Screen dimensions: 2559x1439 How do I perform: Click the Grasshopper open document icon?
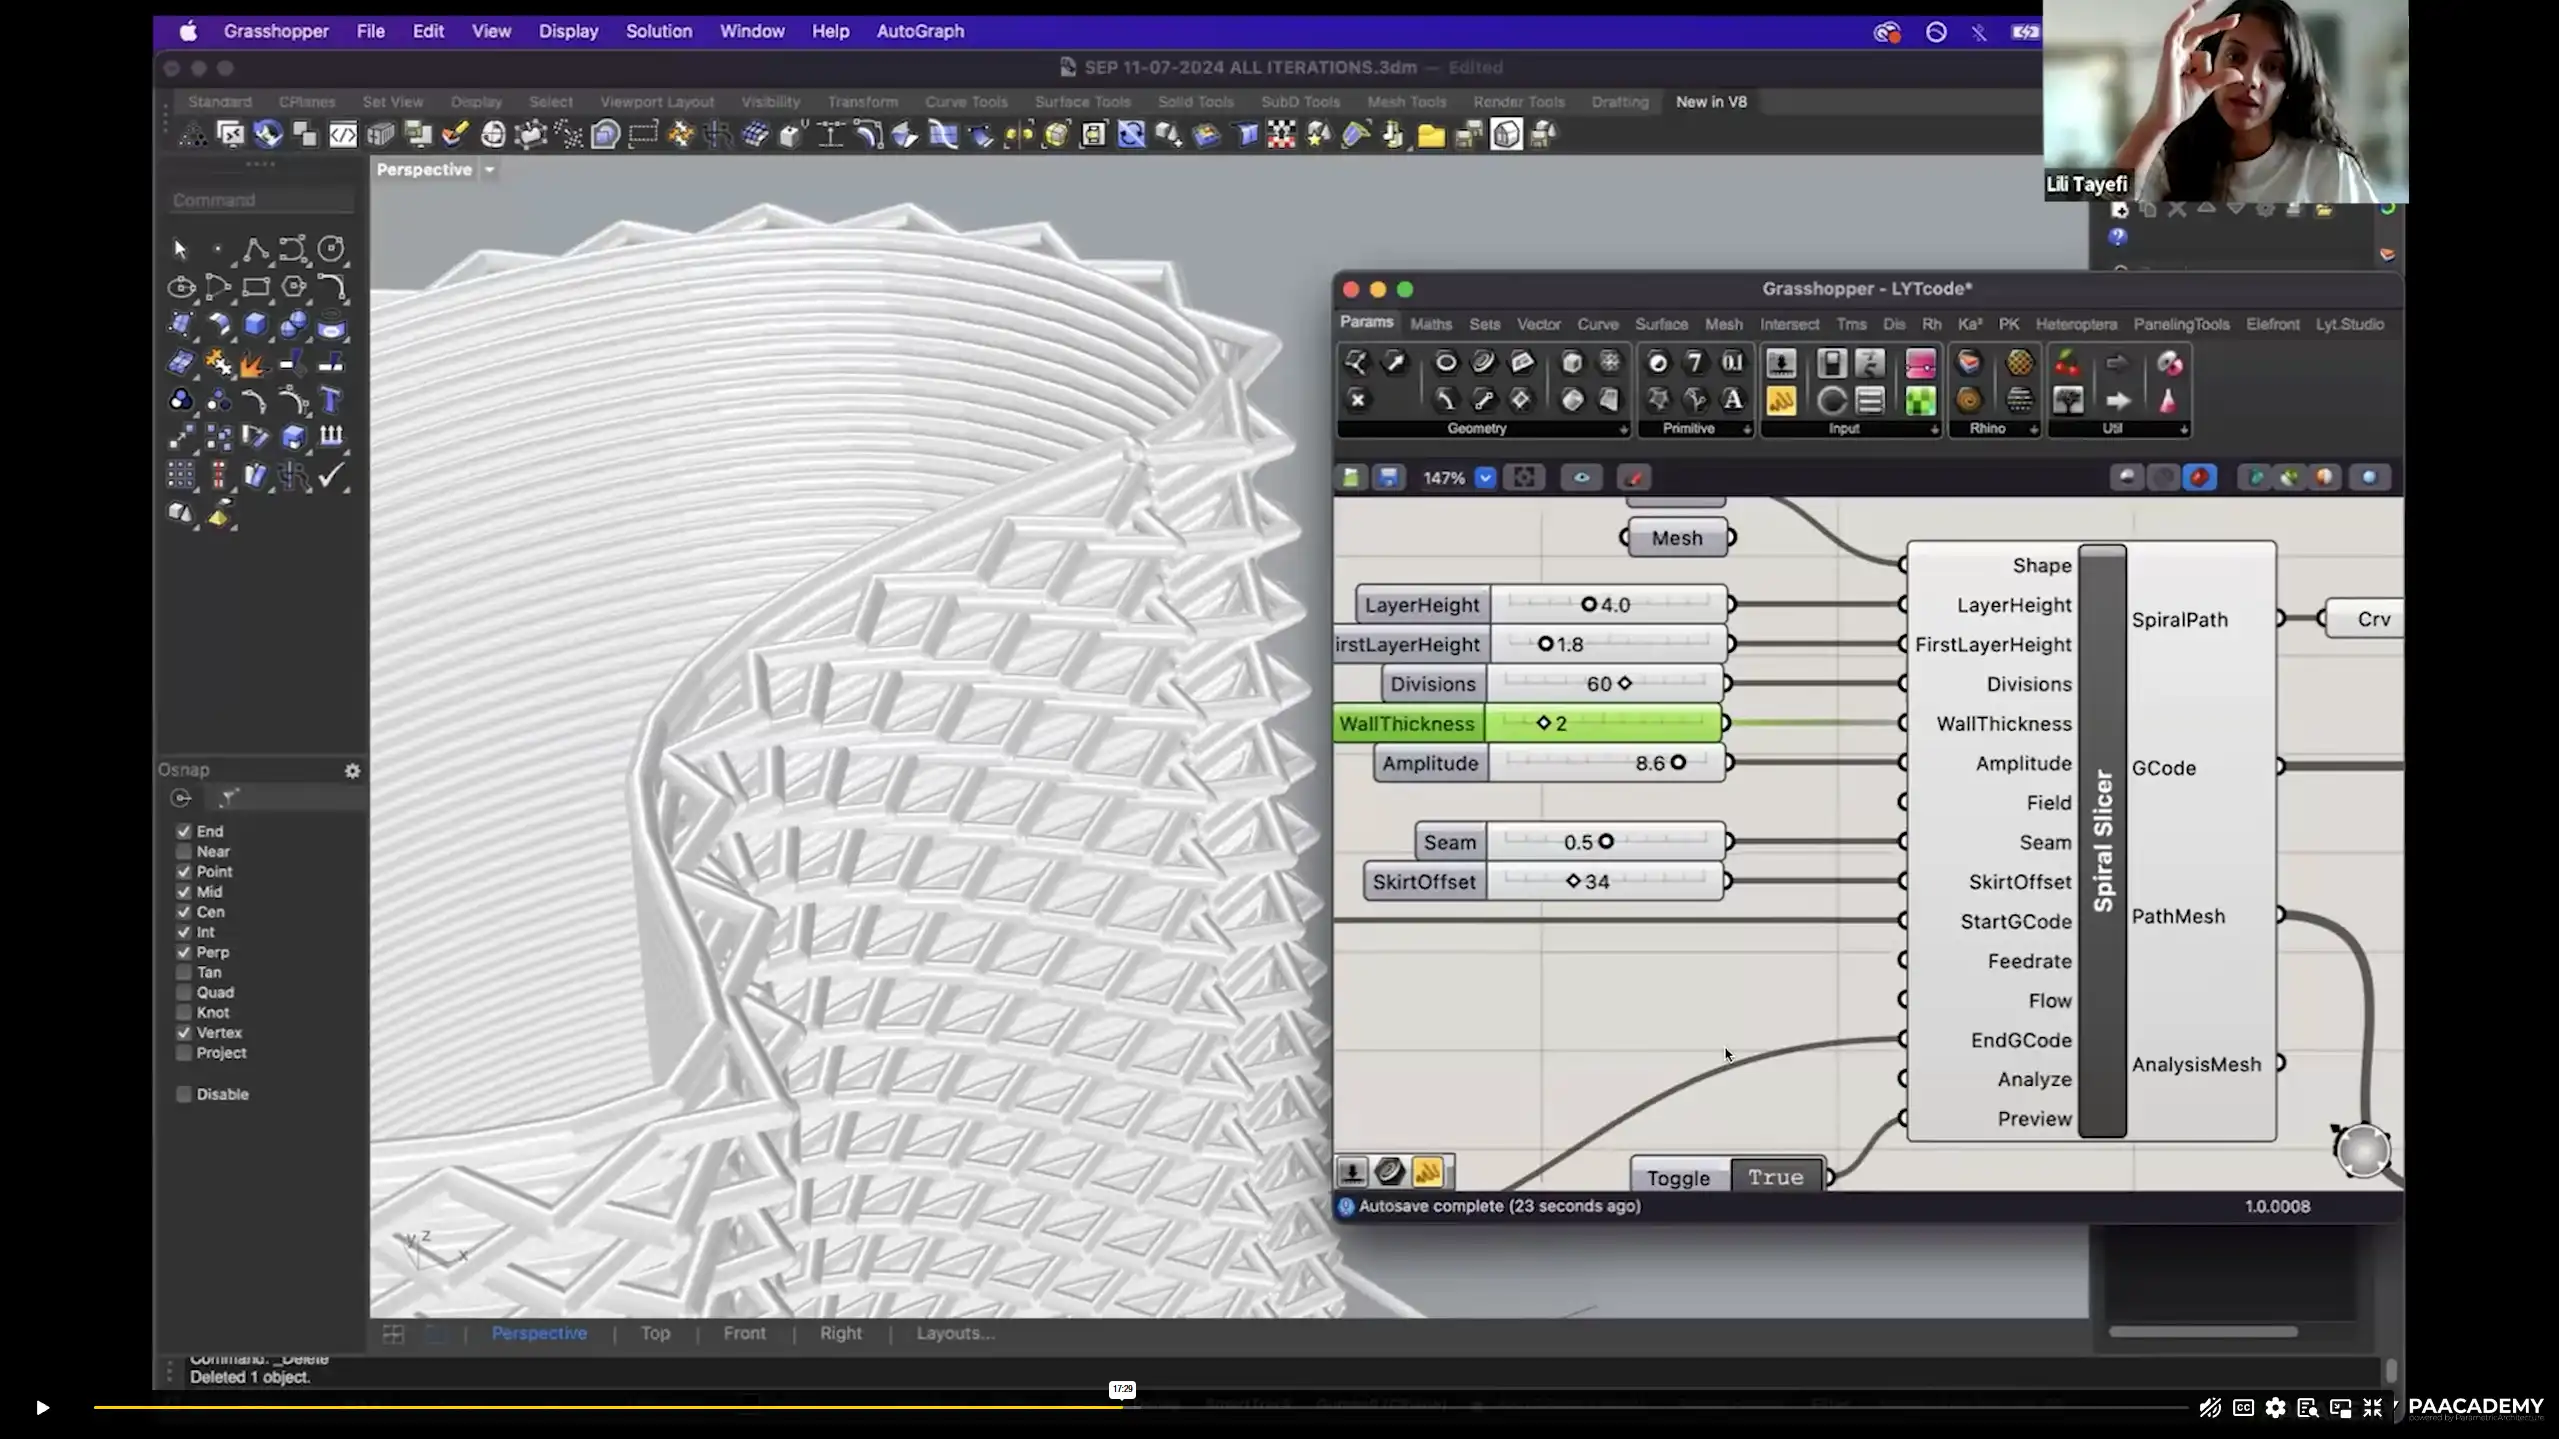click(1351, 478)
